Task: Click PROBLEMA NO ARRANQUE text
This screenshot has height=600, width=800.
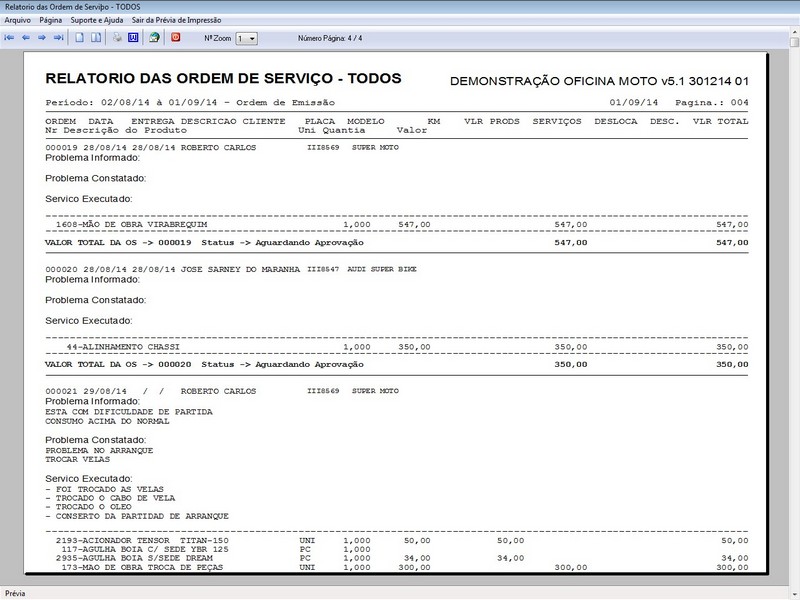Action: [x=99, y=451]
